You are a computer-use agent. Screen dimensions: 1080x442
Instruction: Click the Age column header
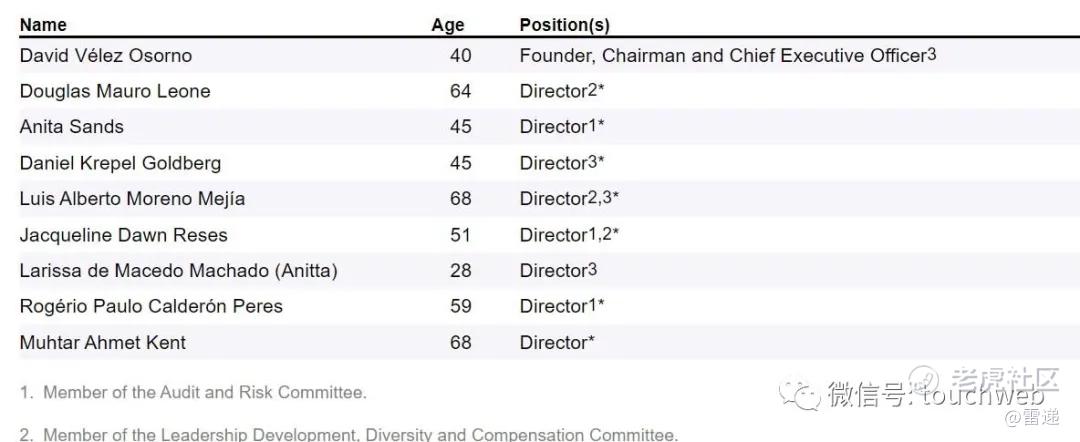(448, 25)
